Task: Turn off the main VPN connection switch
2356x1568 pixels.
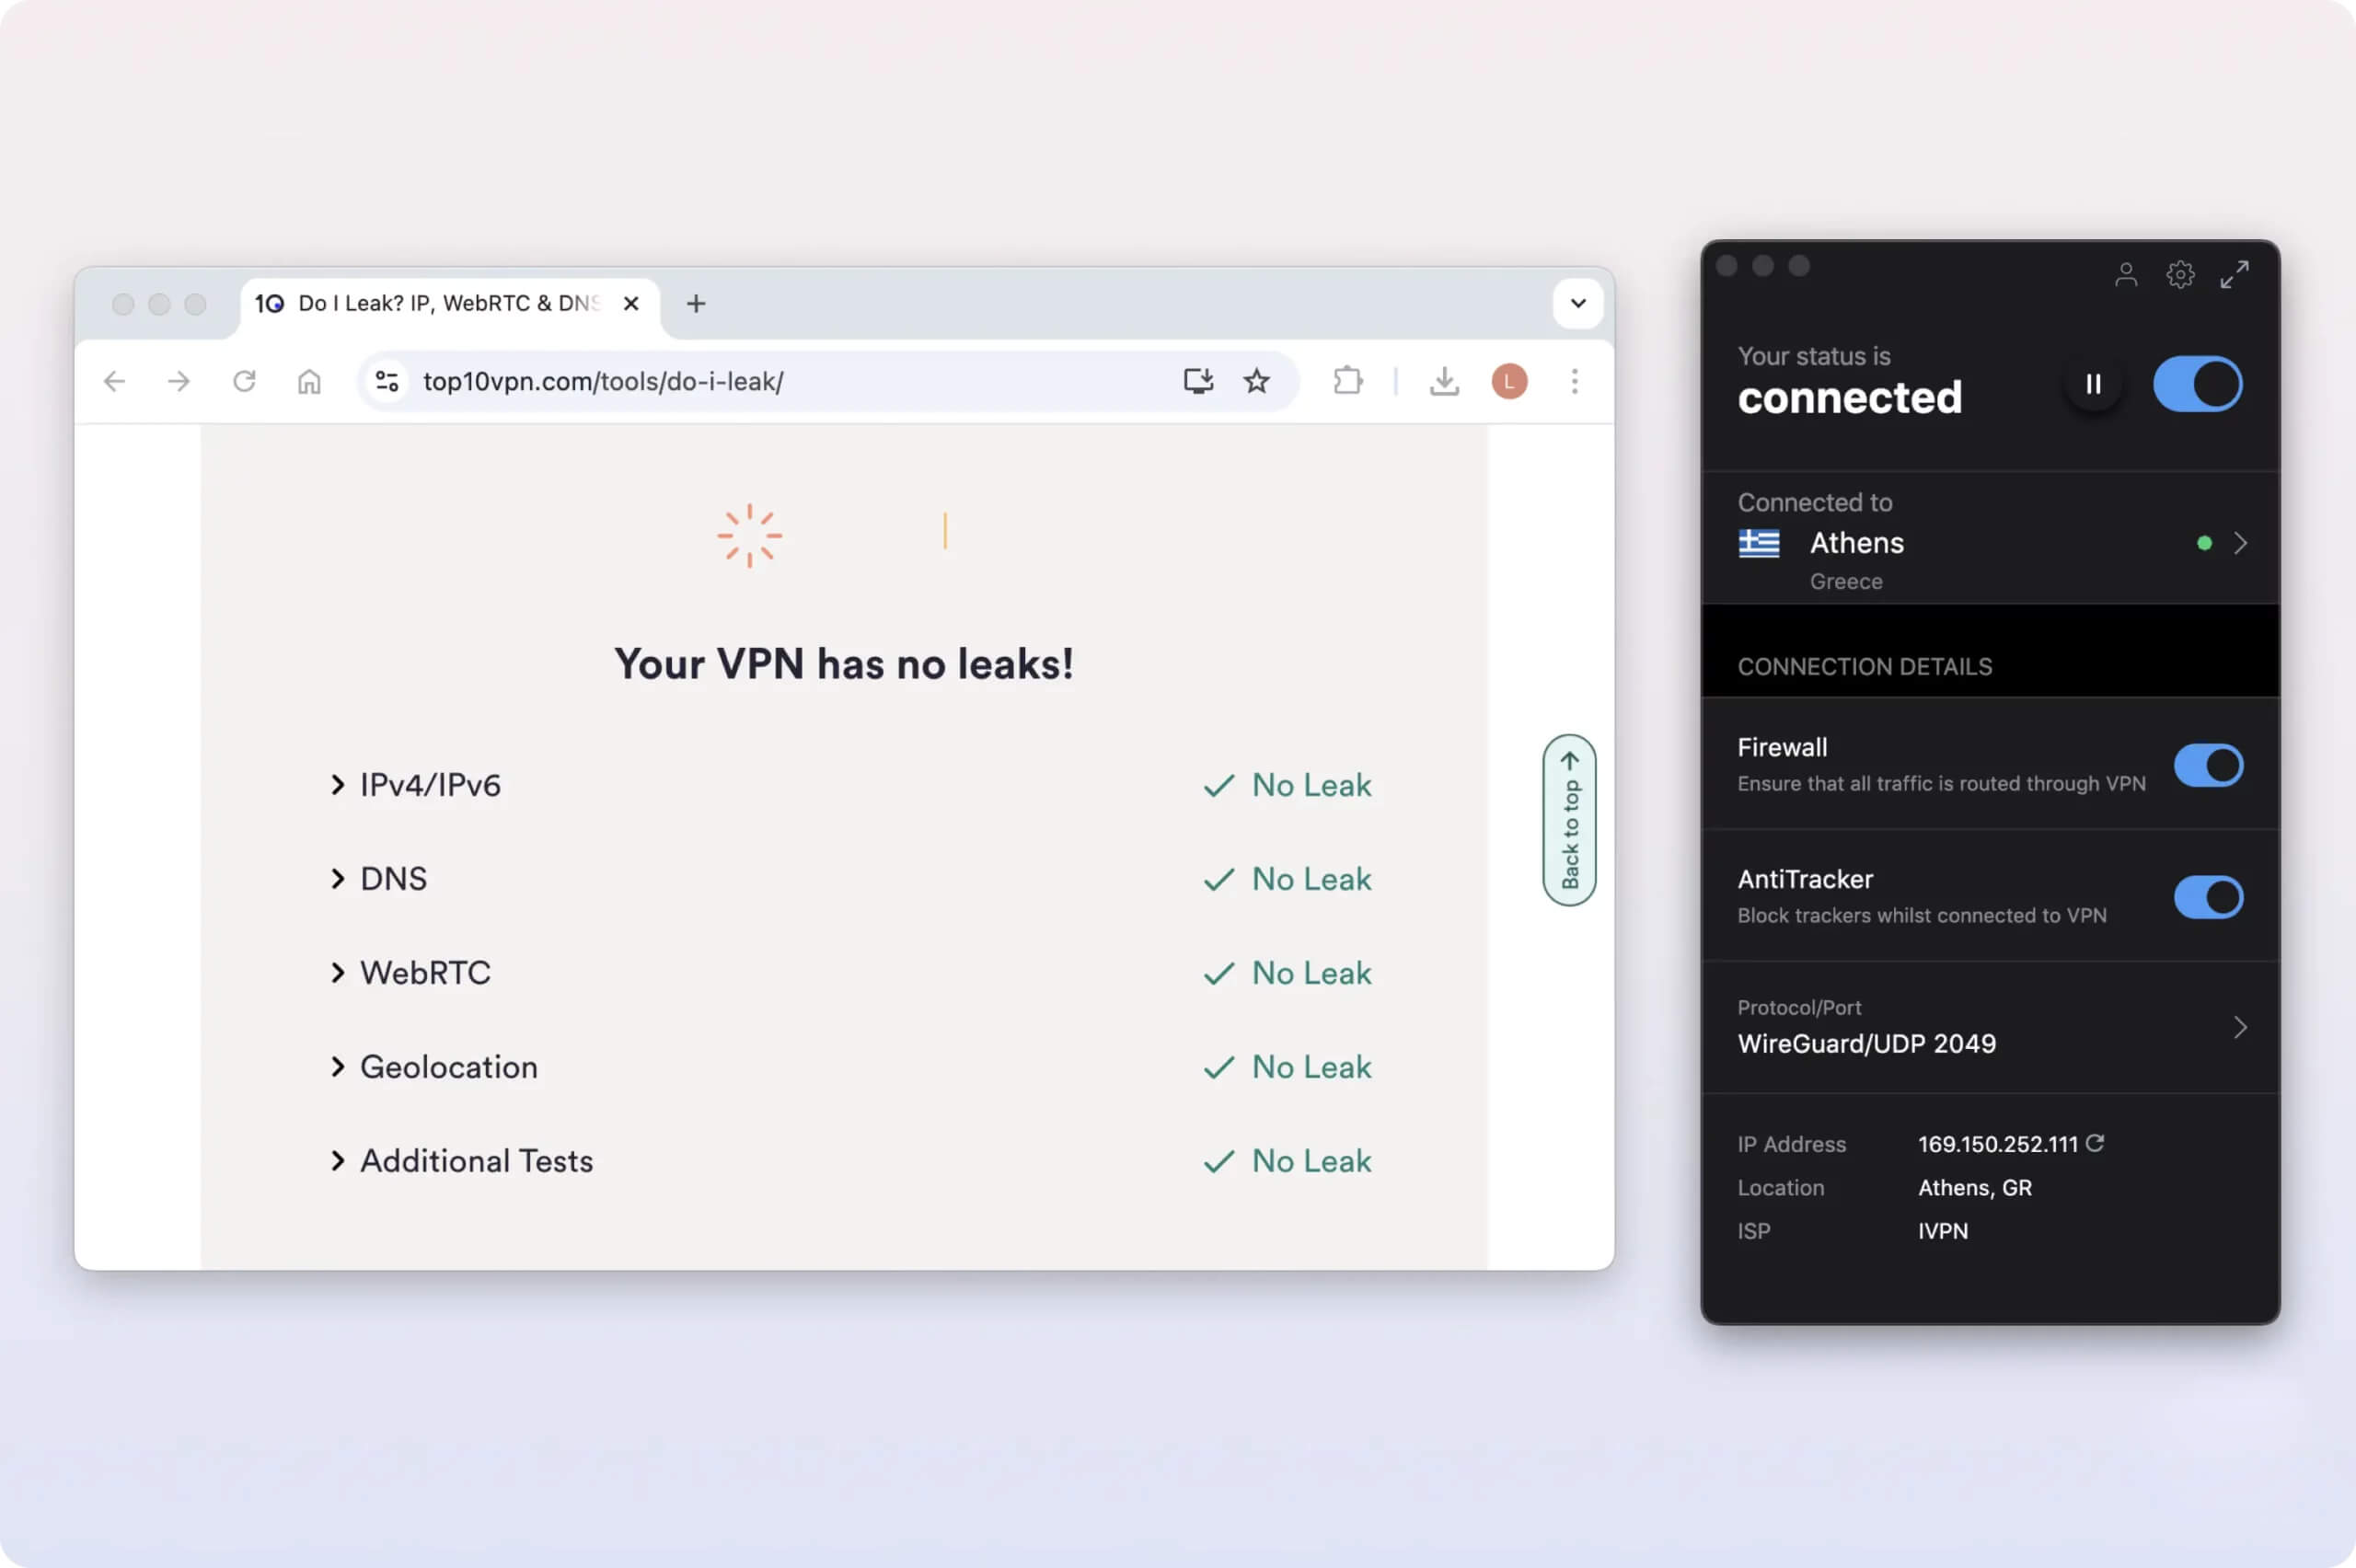Action: [x=2197, y=384]
